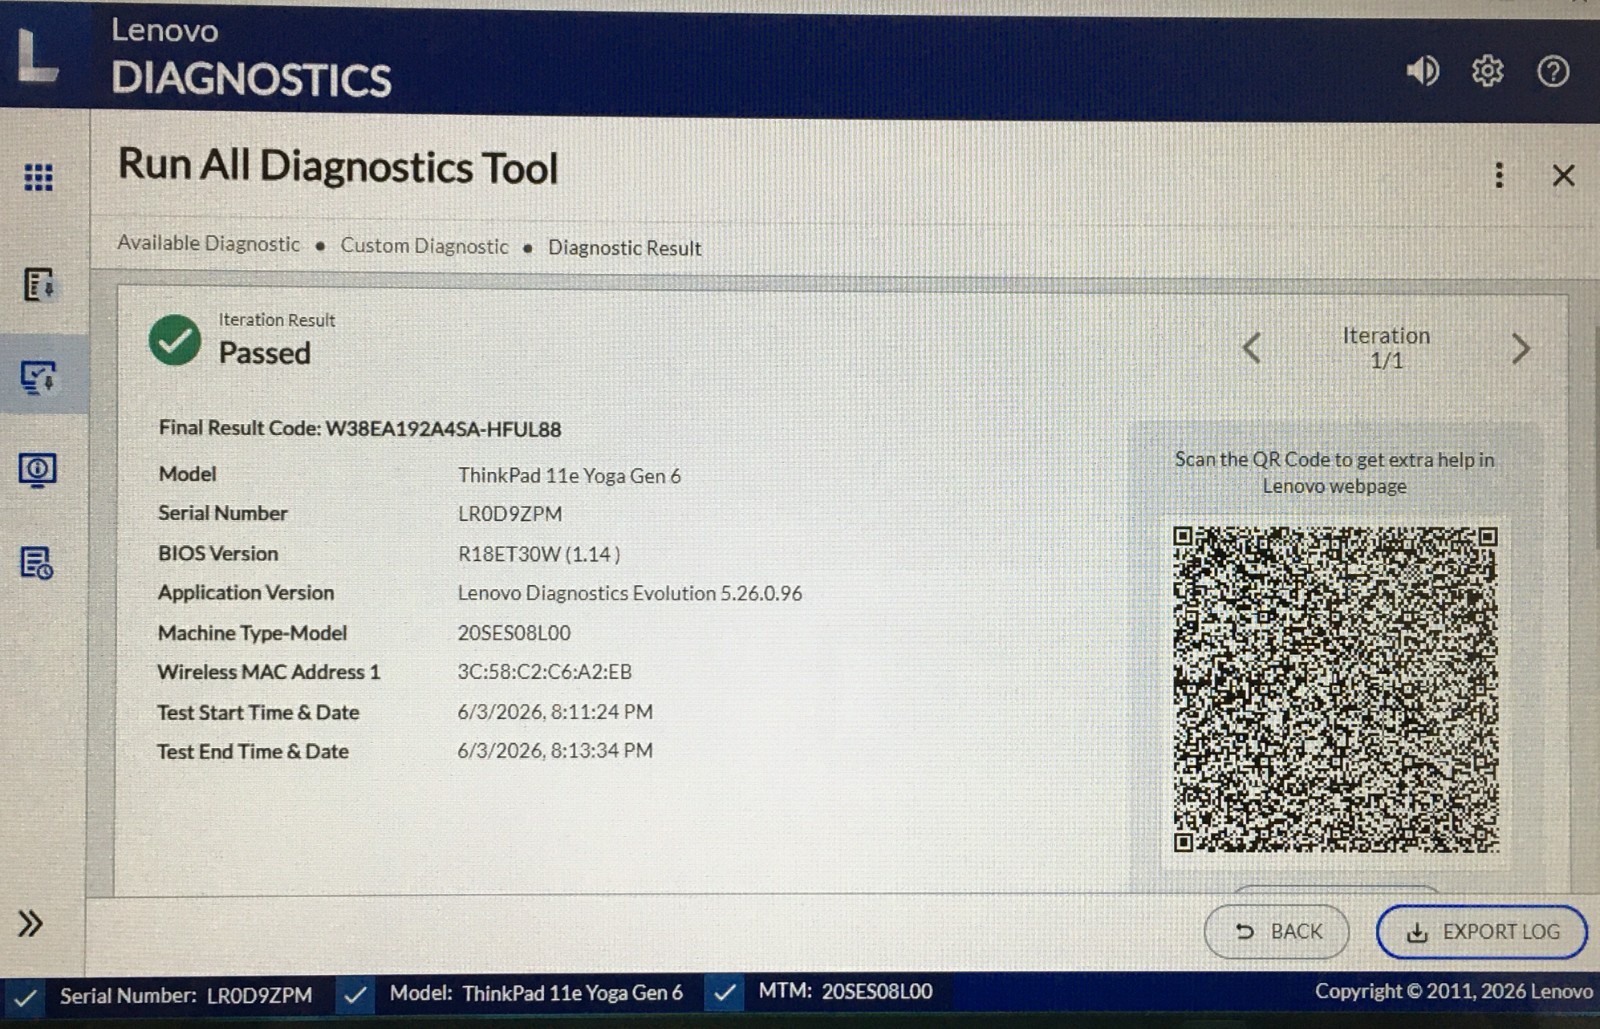Click the Iteration 1/1 label

1386,348
